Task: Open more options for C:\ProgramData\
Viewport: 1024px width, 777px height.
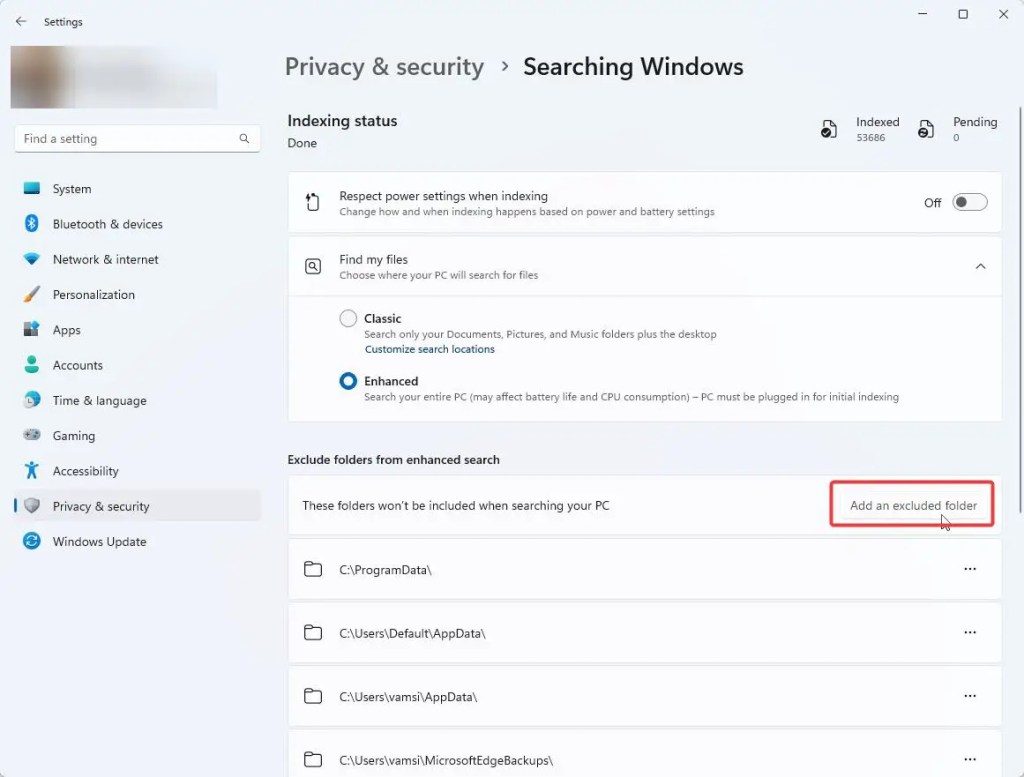Action: (x=970, y=569)
